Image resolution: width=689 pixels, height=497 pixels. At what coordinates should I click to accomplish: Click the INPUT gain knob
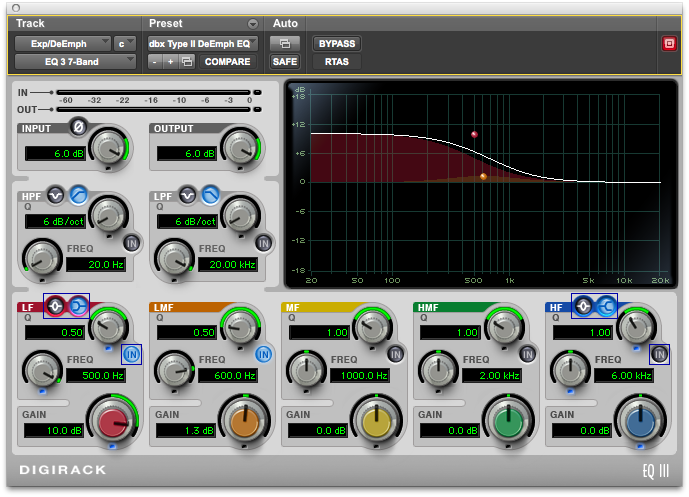109,148
